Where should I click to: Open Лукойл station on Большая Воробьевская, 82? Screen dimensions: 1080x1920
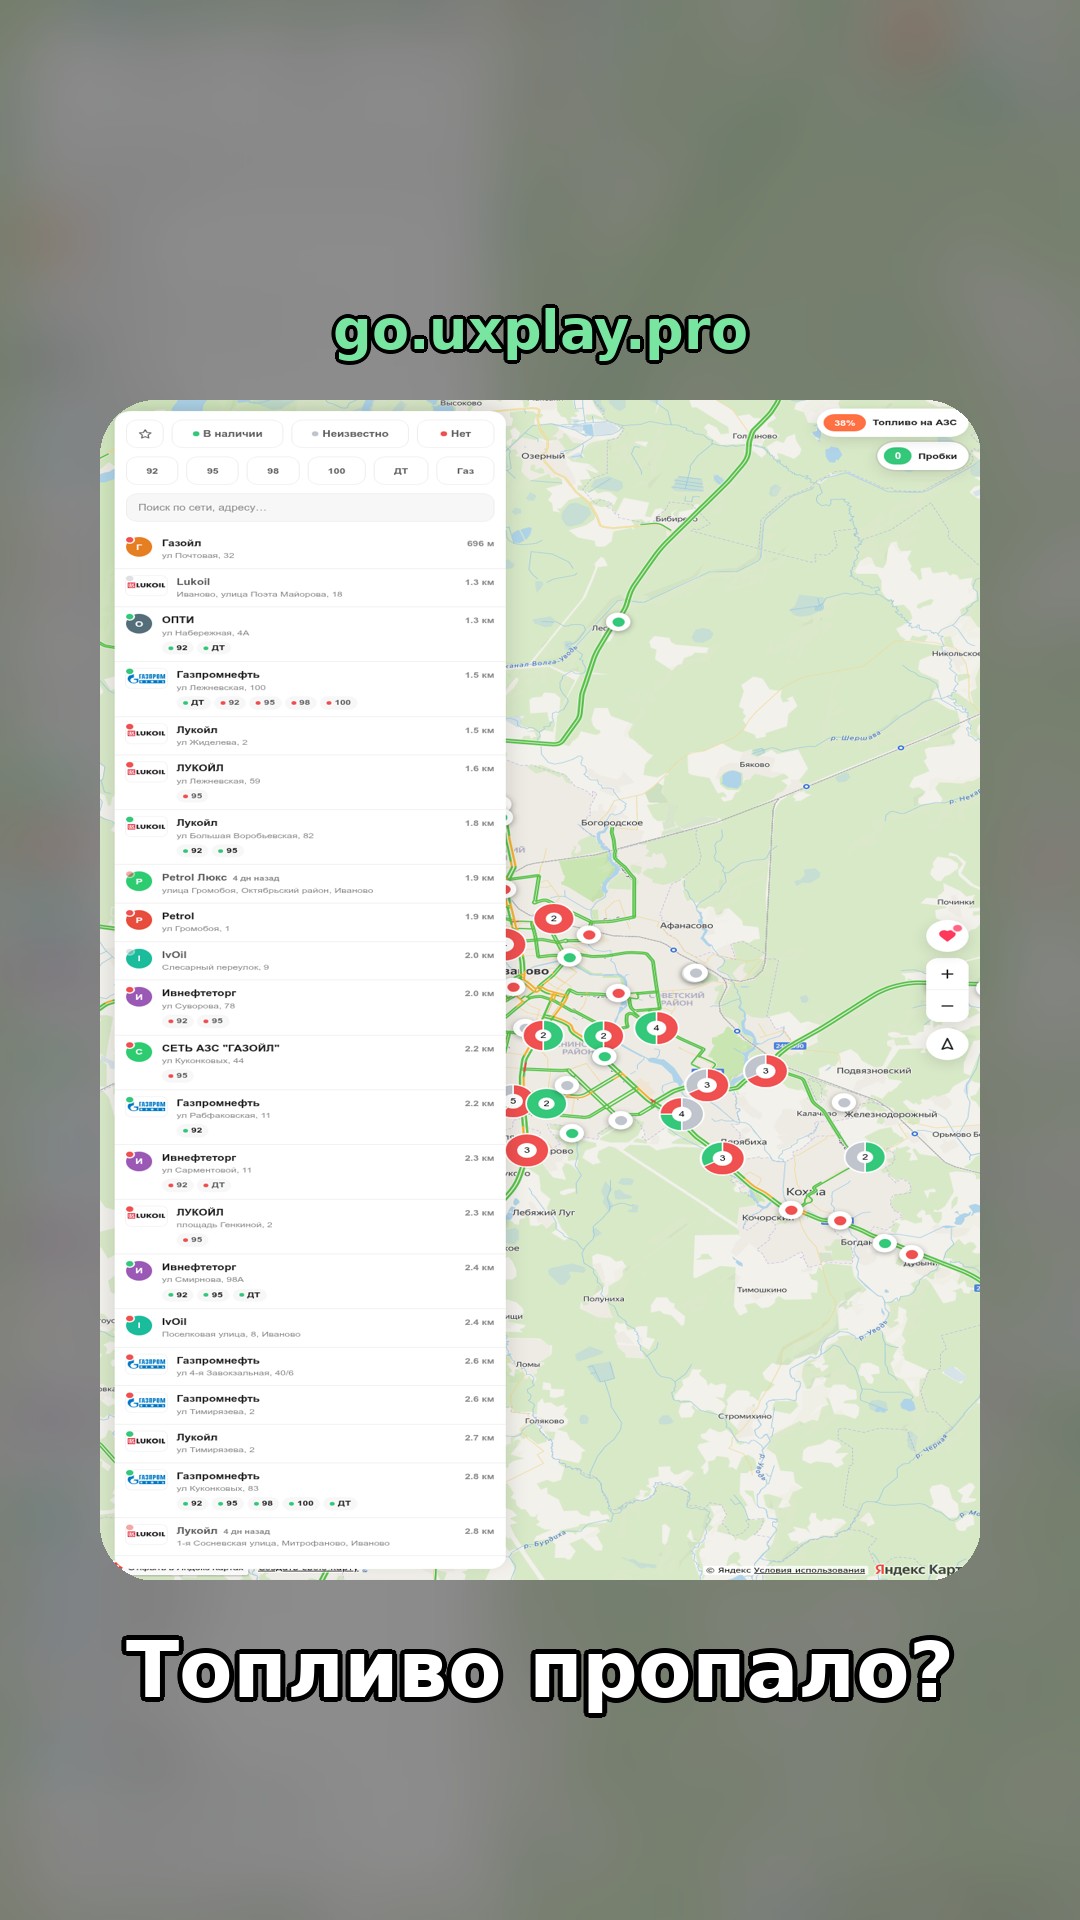pos(310,837)
